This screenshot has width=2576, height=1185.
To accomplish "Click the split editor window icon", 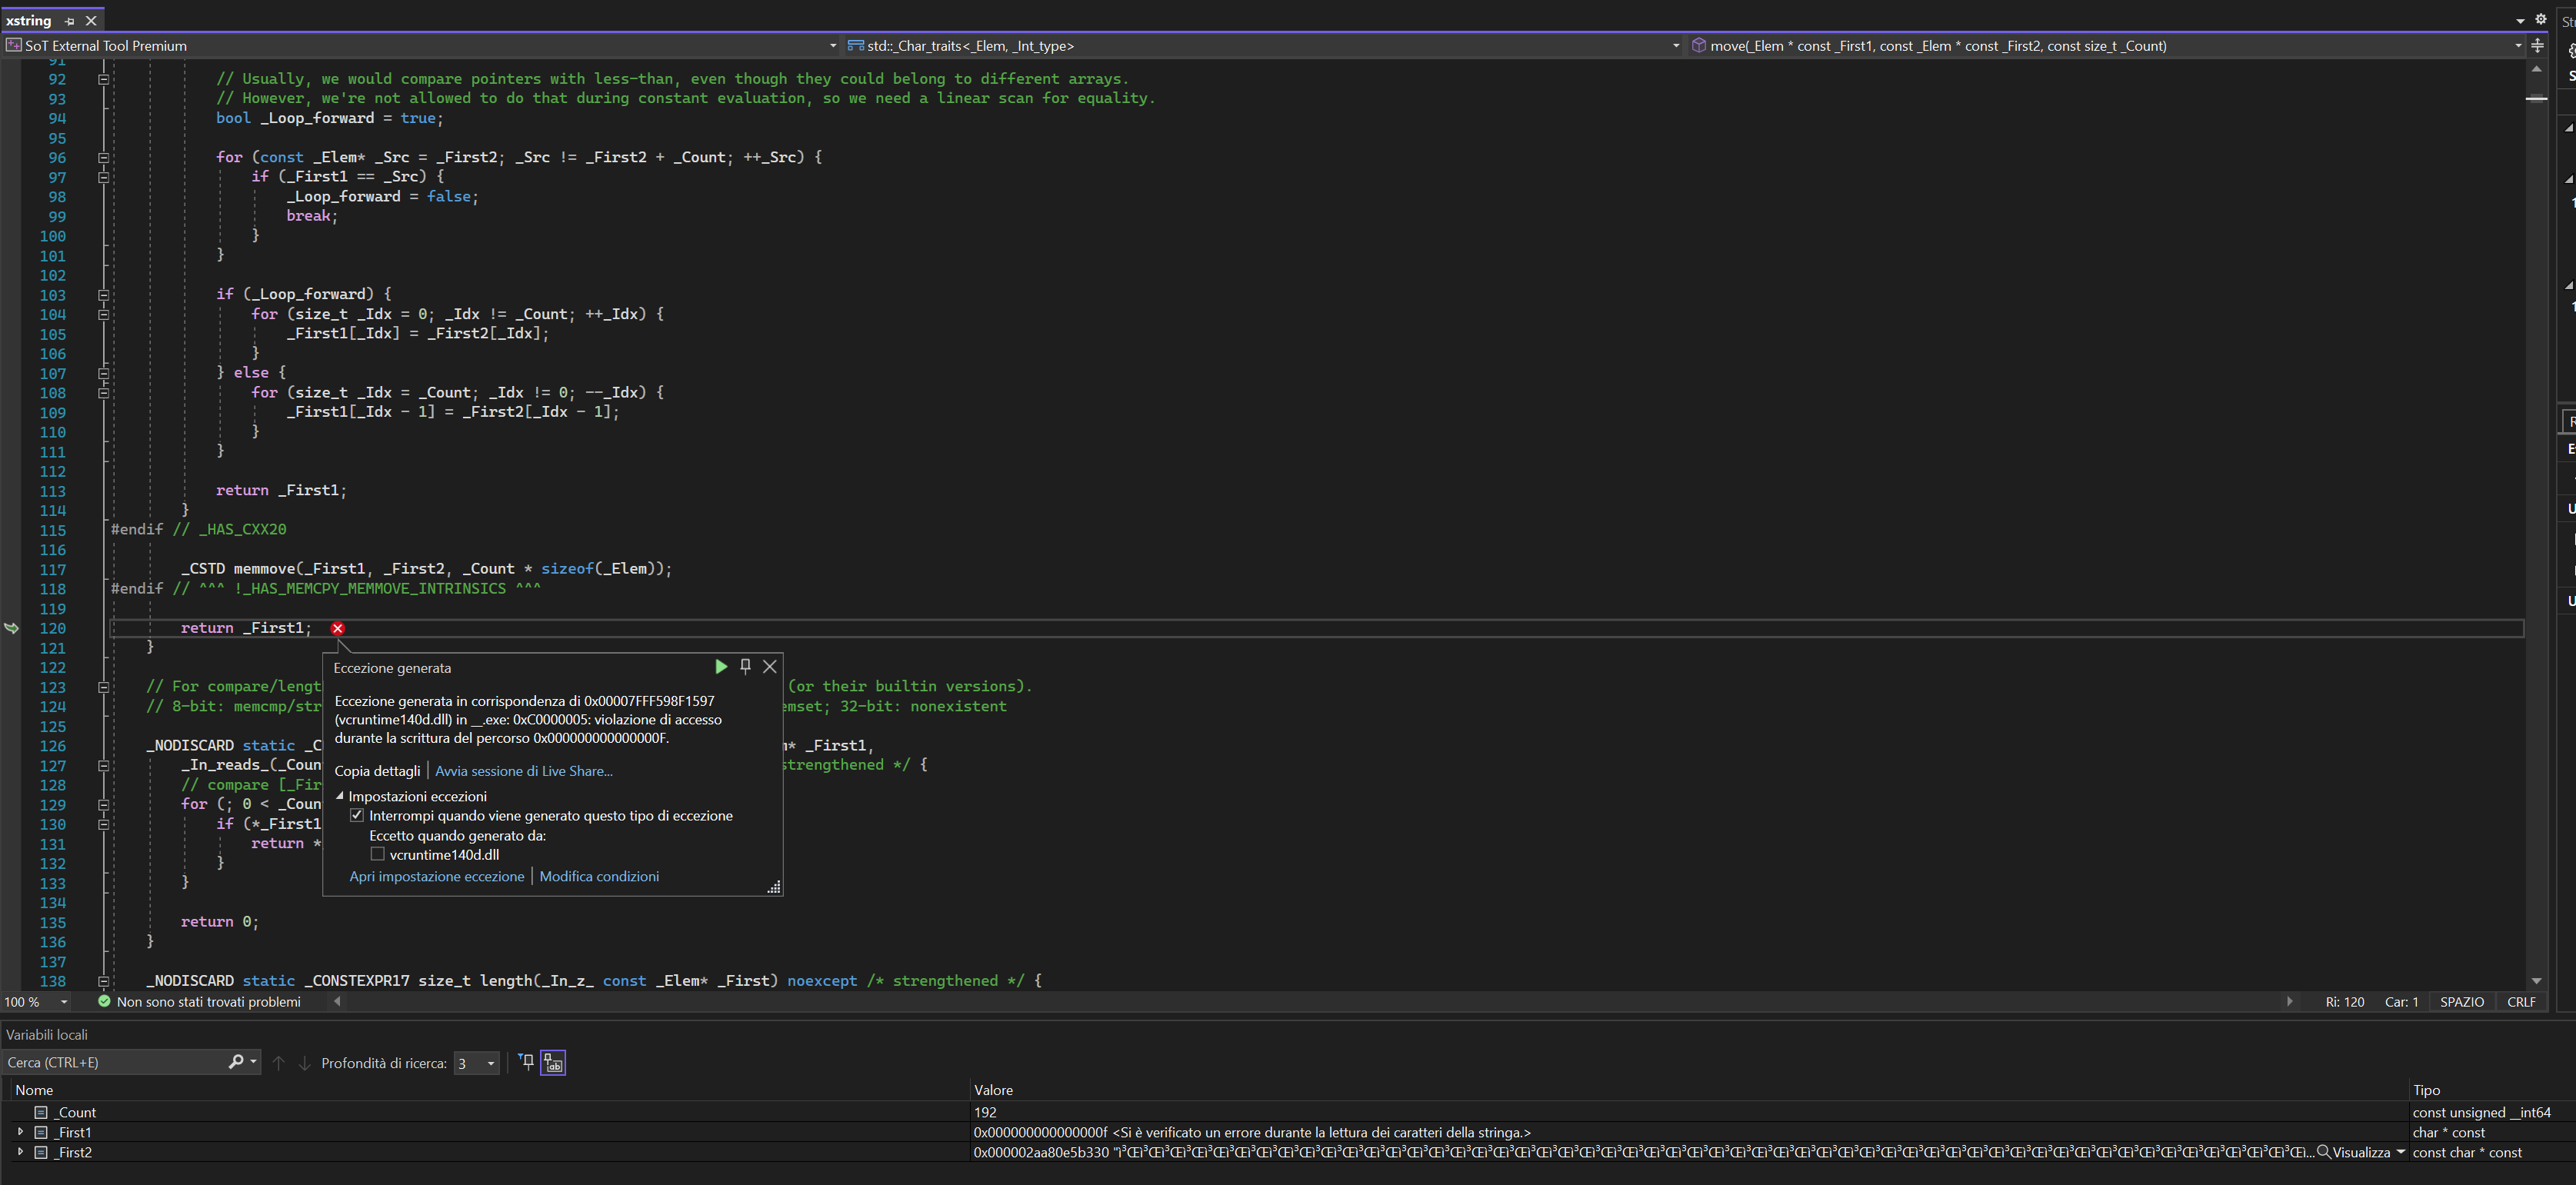I will tap(2537, 46).
